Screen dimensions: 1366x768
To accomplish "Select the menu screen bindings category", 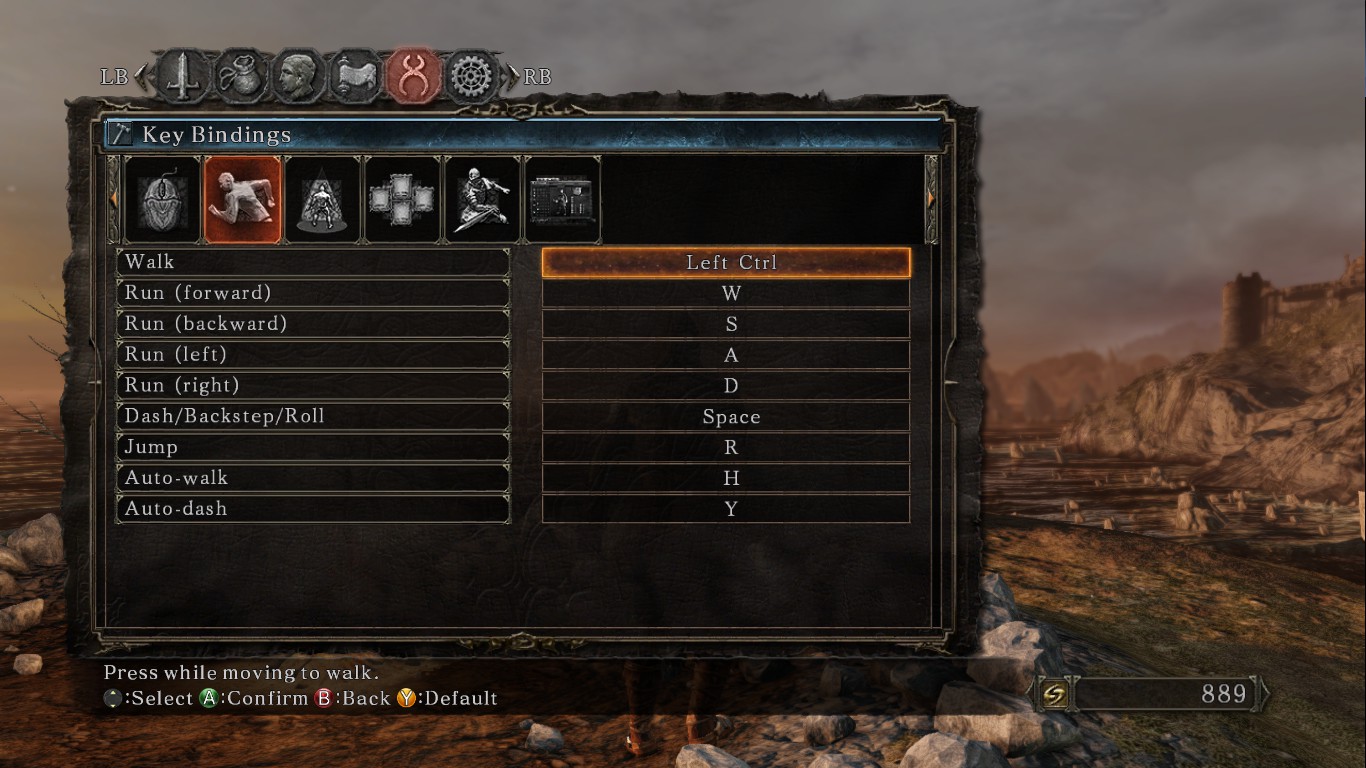I will tap(562, 199).
